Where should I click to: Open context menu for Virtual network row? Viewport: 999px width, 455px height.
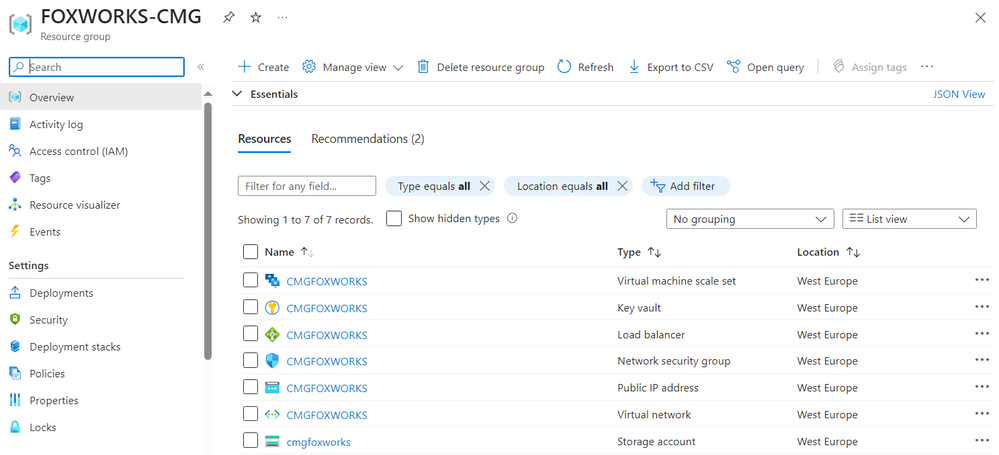pos(982,414)
